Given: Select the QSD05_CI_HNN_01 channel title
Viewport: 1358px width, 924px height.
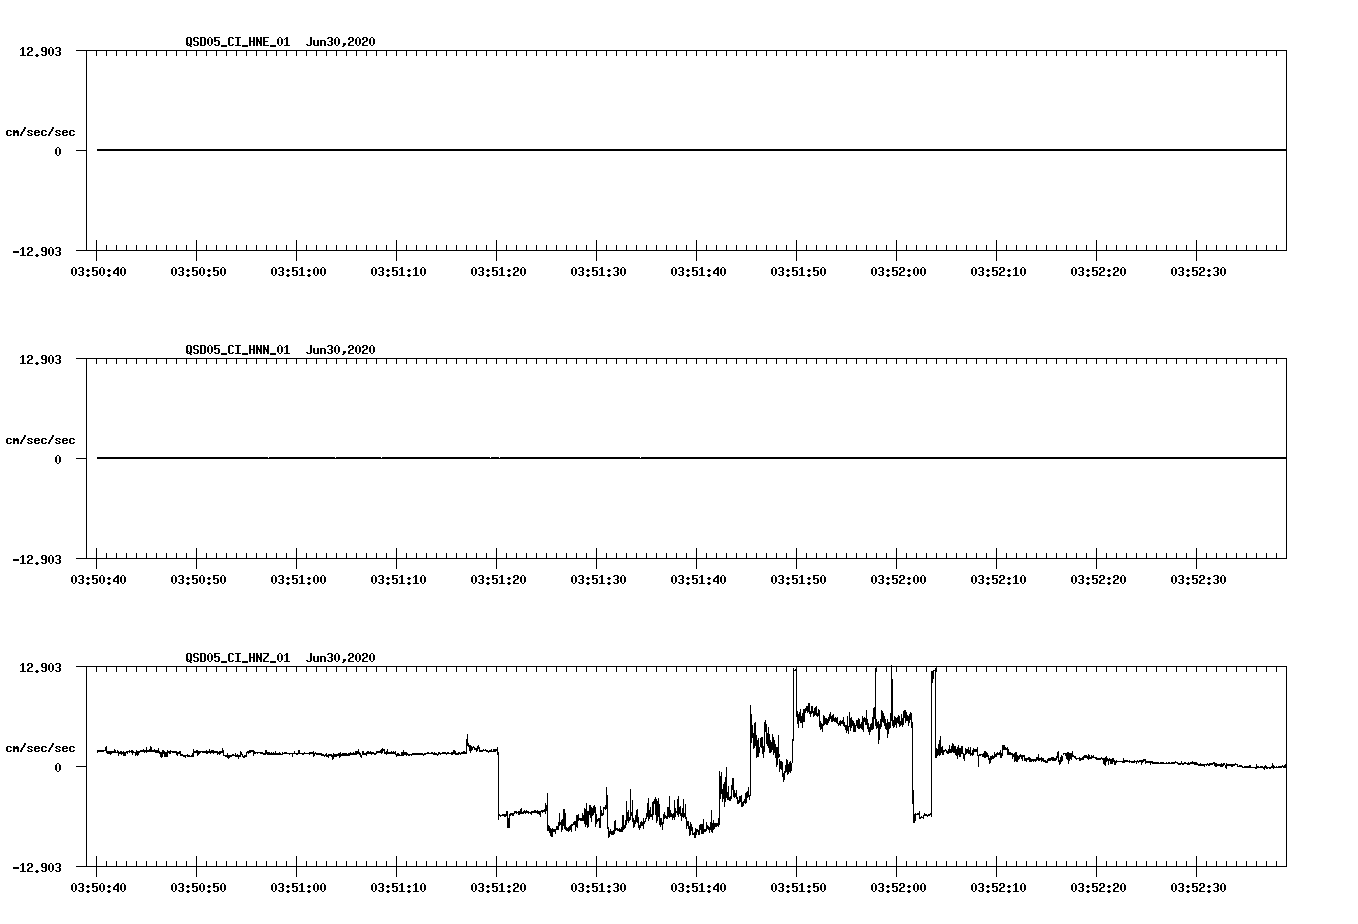Looking at the screenshot, I should [238, 350].
